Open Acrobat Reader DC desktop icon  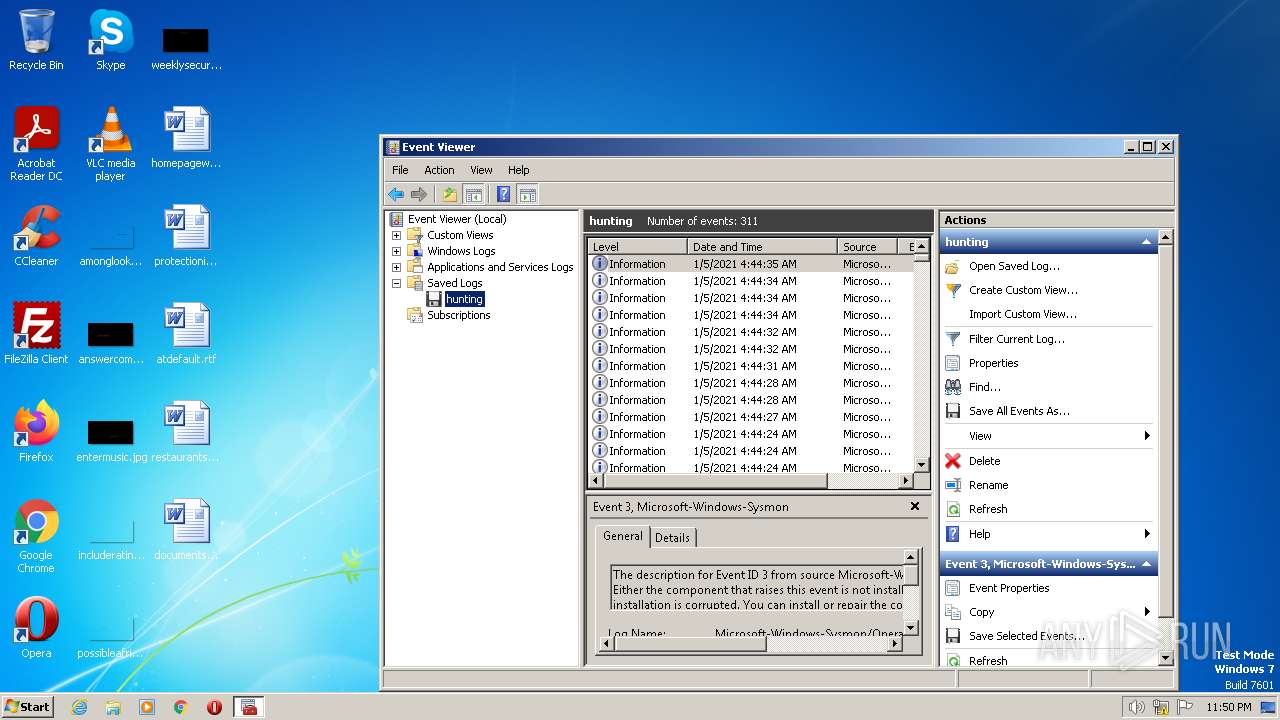click(36, 144)
